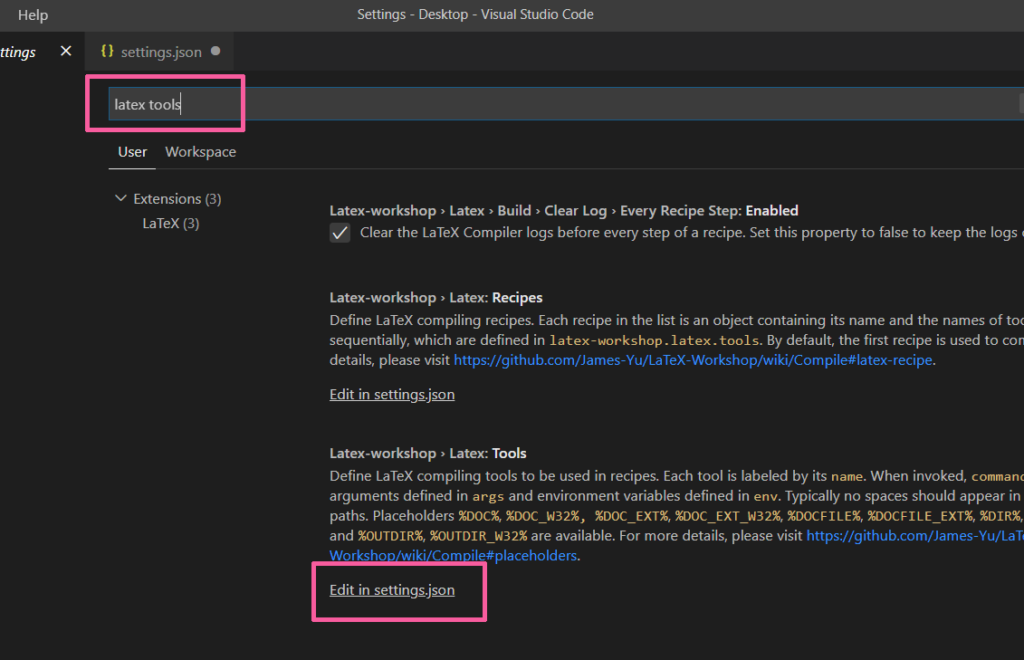Click the 'Every Recipe Step: Enabled' setting title
The width and height of the screenshot is (1024, 660).
point(564,211)
